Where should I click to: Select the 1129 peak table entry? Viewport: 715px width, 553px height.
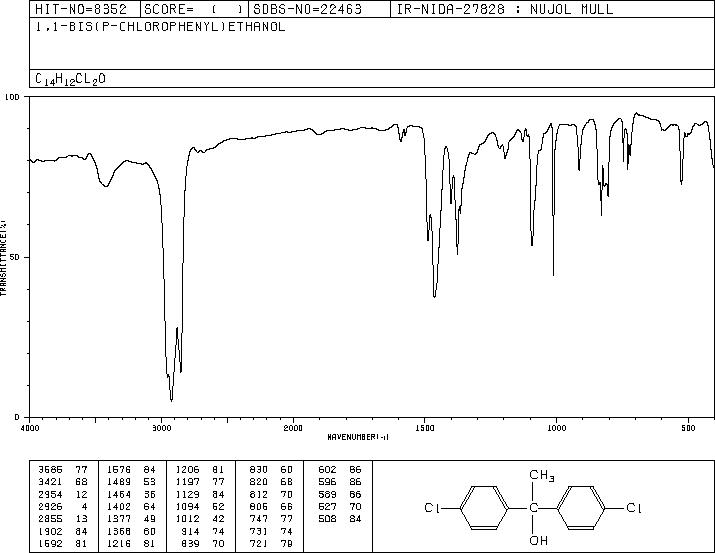pyautogui.click(x=200, y=494)
